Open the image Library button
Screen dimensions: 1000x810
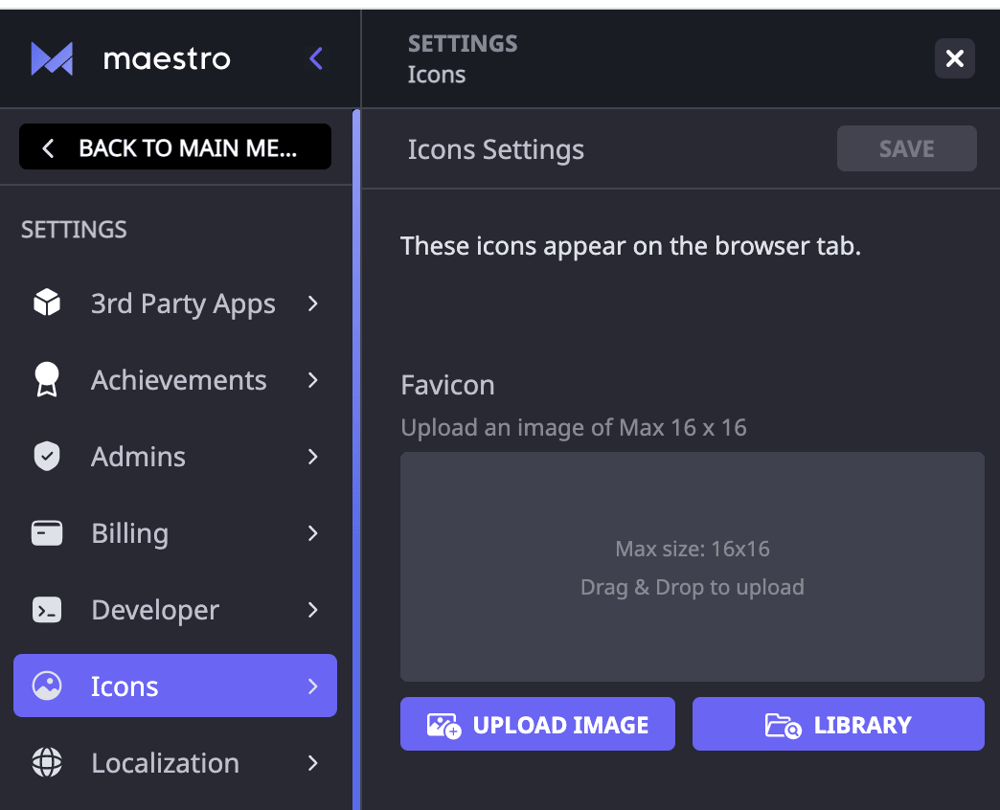tap(838, 725)
